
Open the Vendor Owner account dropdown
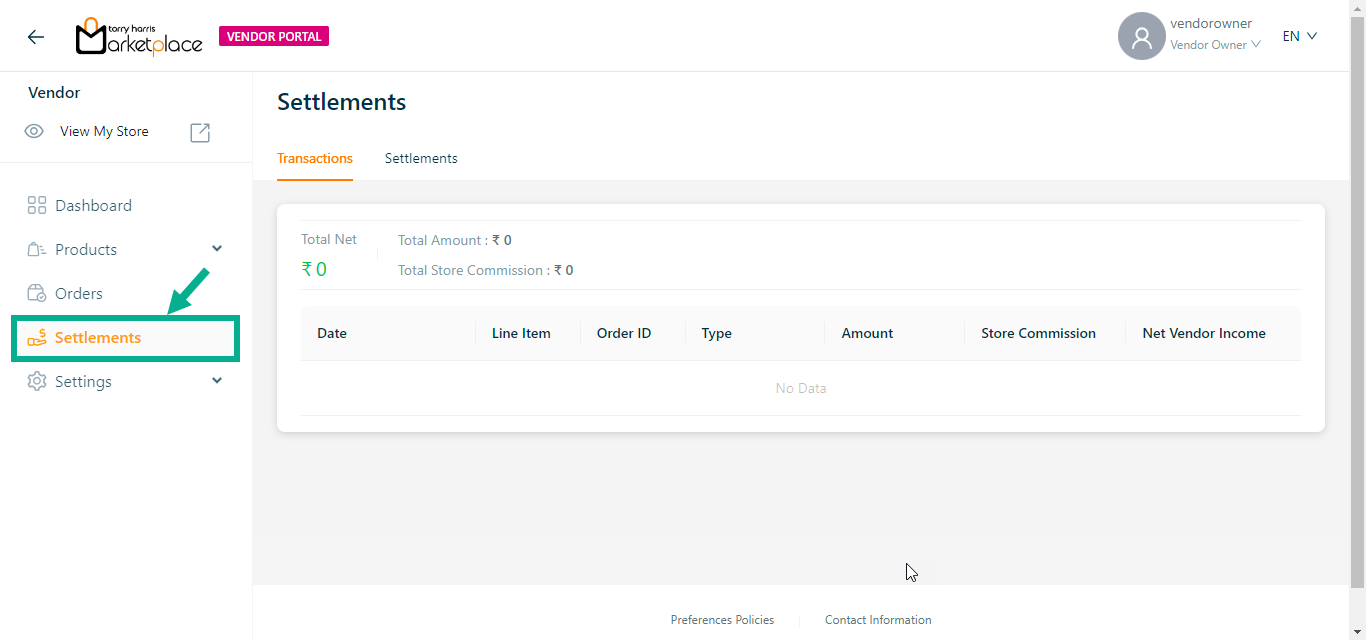1215,45
